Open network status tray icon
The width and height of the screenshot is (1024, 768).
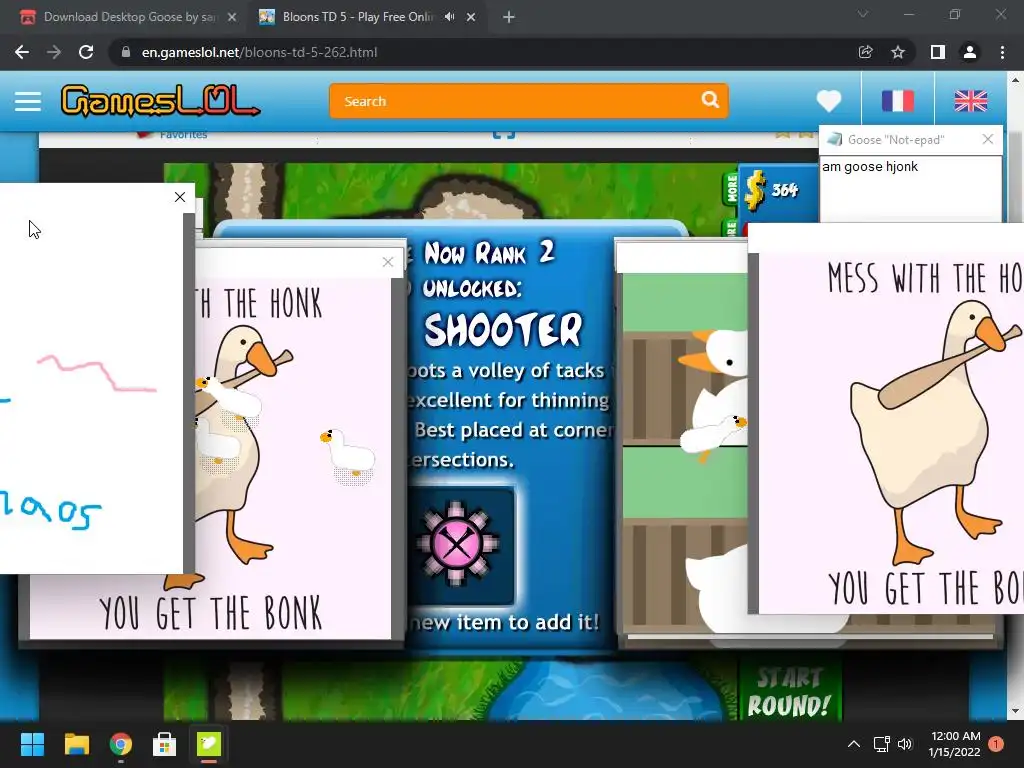click(x=882, y=744)
